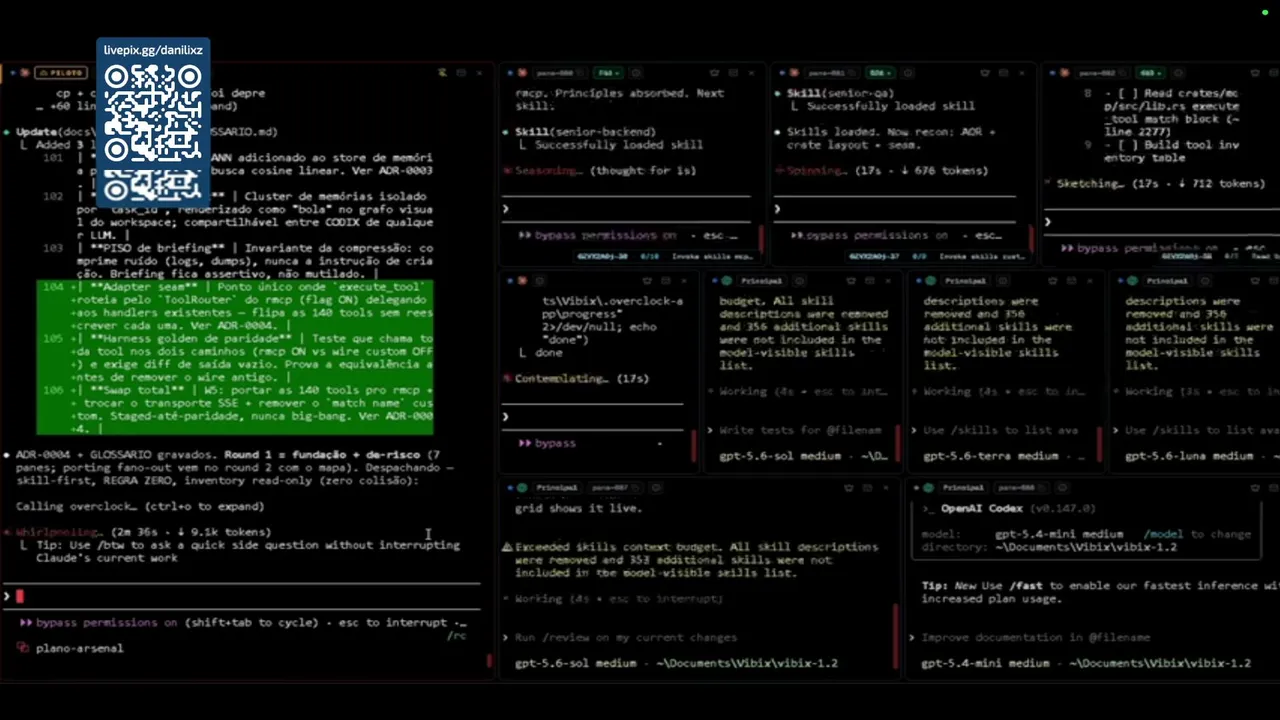Focus 'Write tests for @filenam' prompt input
This screenshot has height=720, width=1280.
[x=796, y=430]
